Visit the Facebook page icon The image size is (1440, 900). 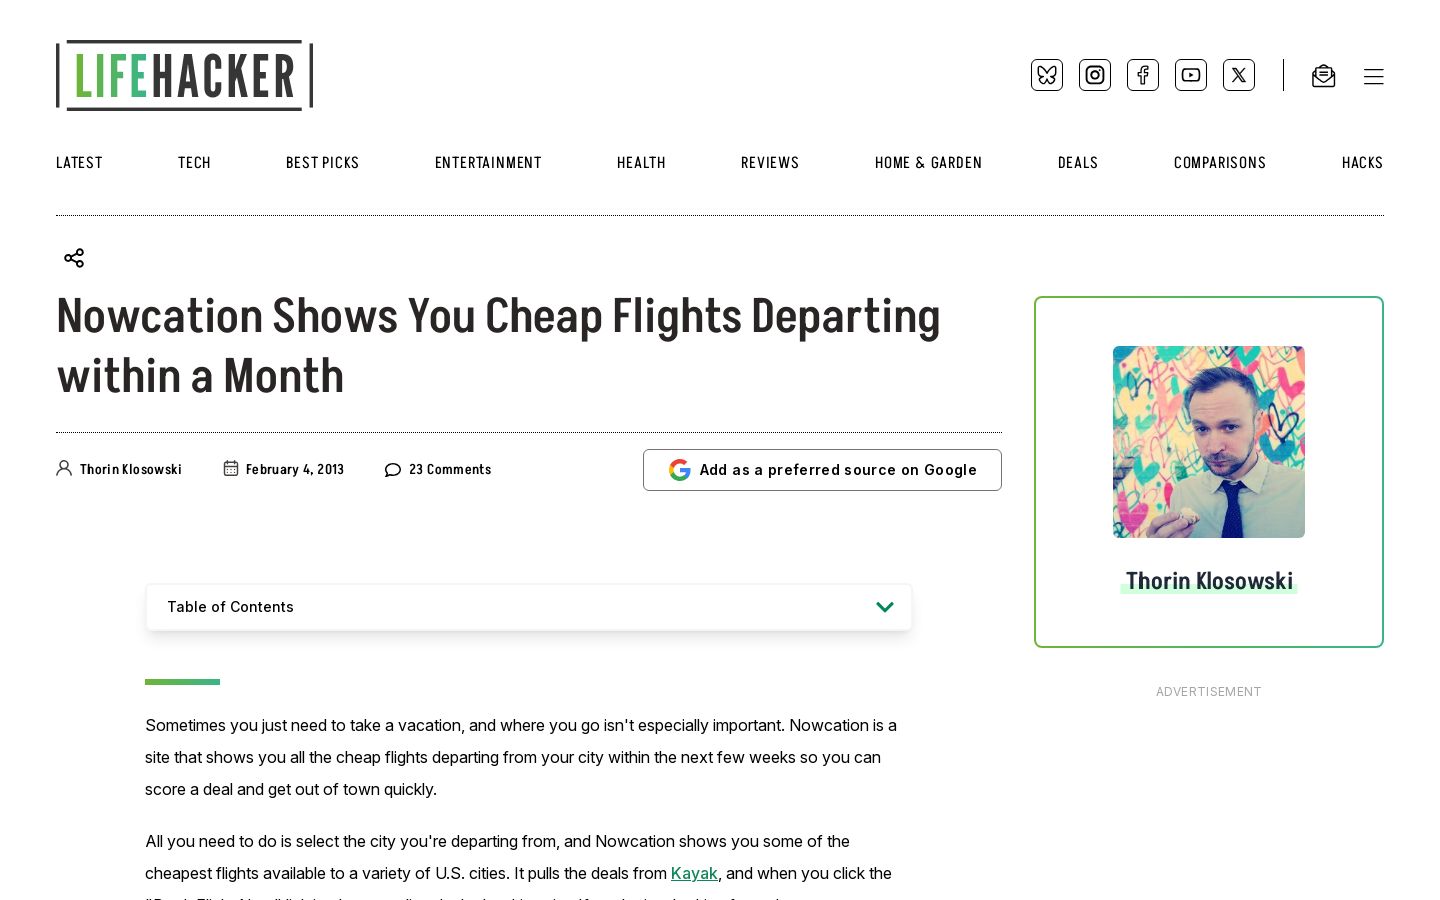pos(1143,75)
